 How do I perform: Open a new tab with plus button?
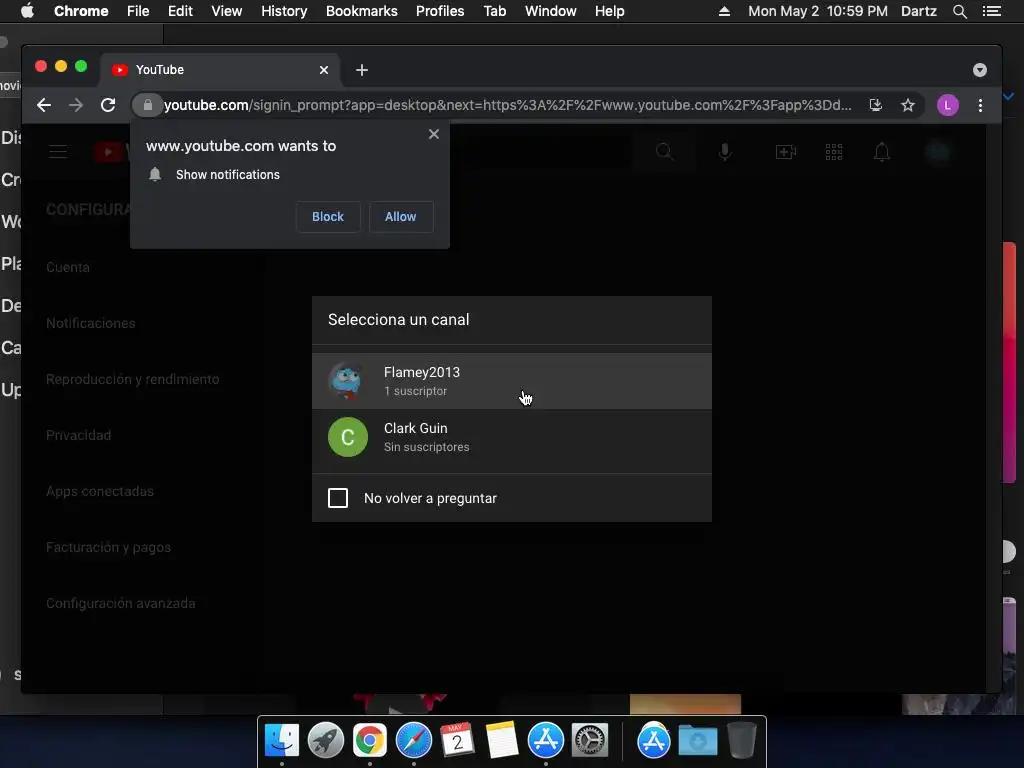(362, 70)
